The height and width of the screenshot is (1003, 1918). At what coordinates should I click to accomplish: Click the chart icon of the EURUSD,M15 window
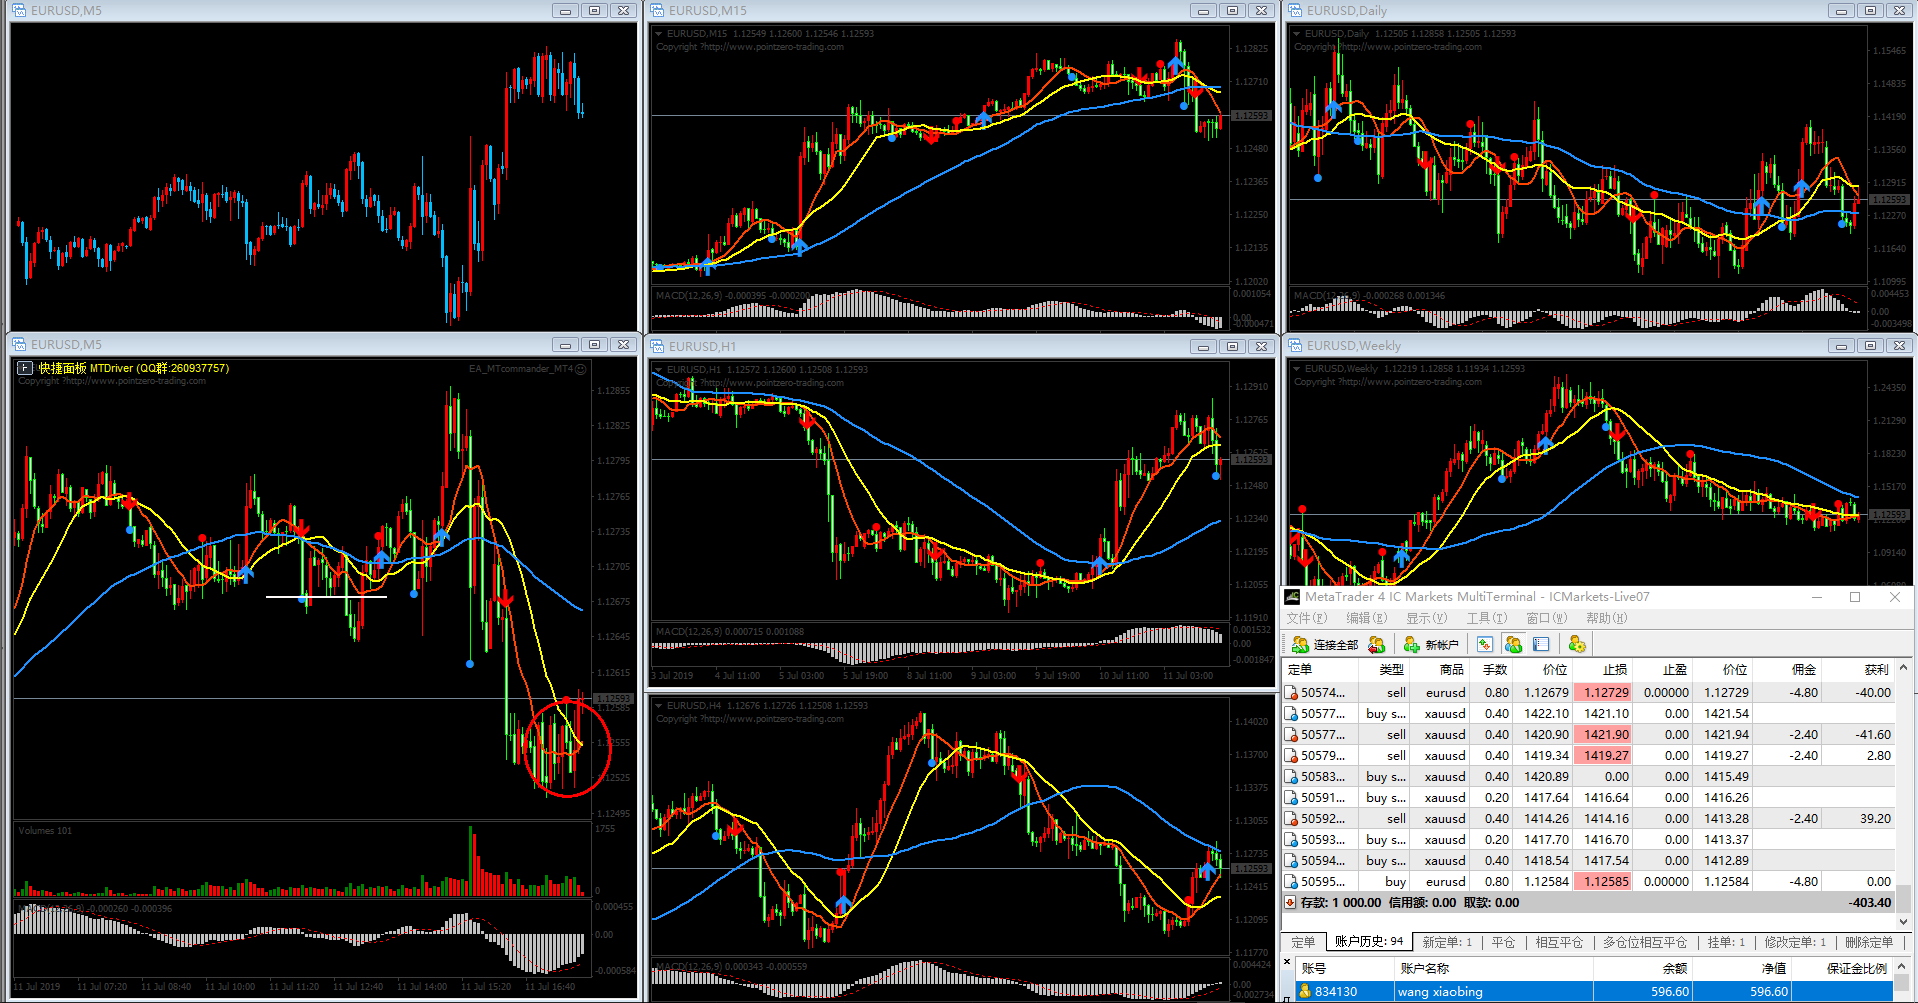click(x=658, y=10)
